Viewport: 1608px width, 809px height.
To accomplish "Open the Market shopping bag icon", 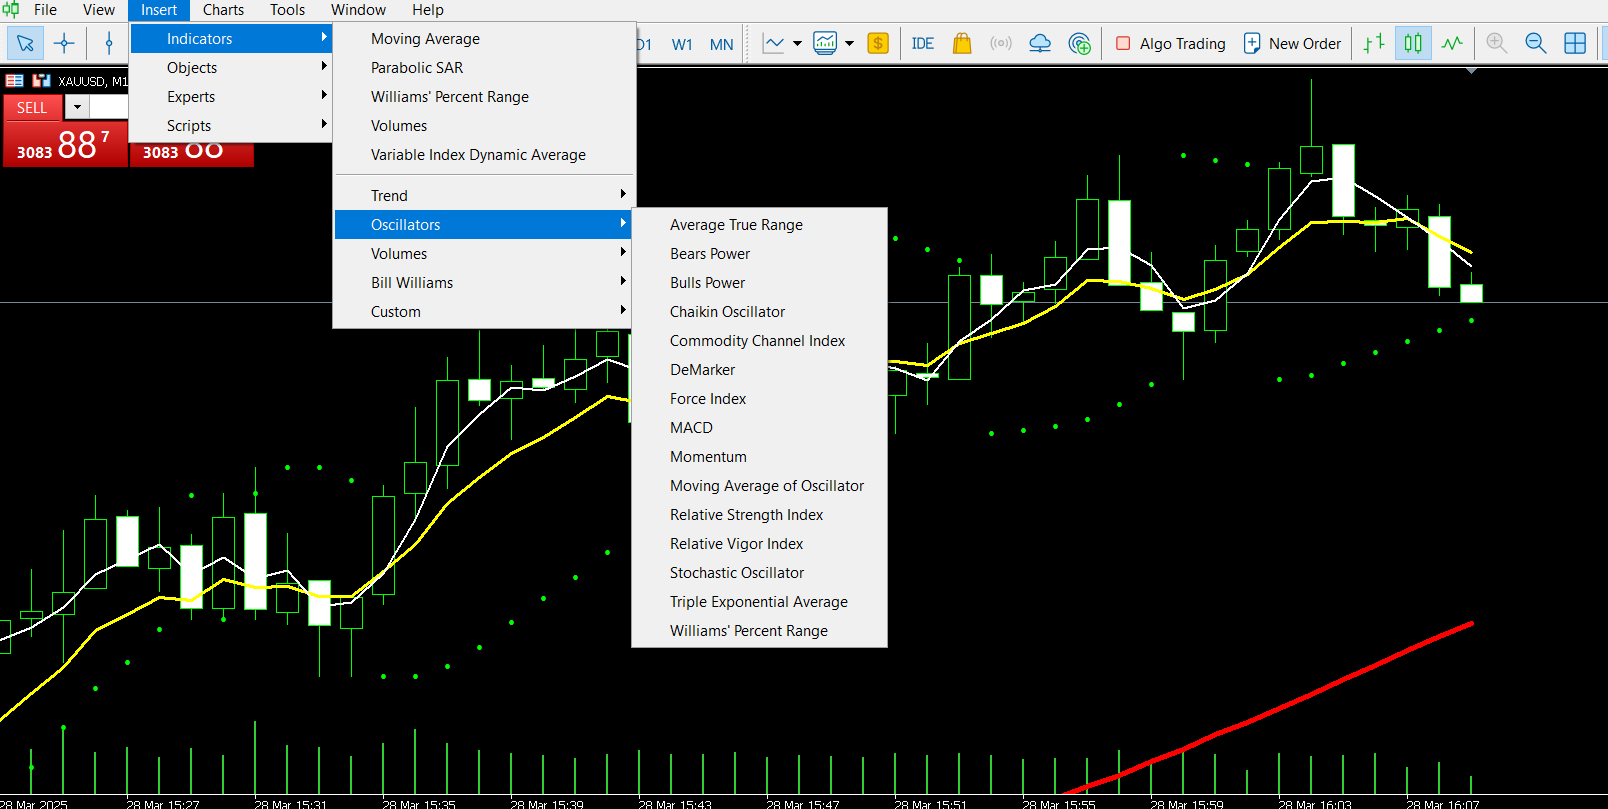I will pos(962,43).
